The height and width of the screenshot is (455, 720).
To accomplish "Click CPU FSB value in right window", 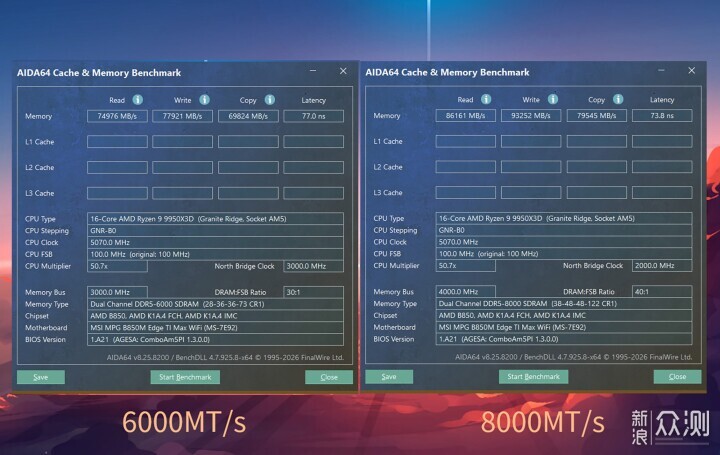I will [x=564, y=254].
